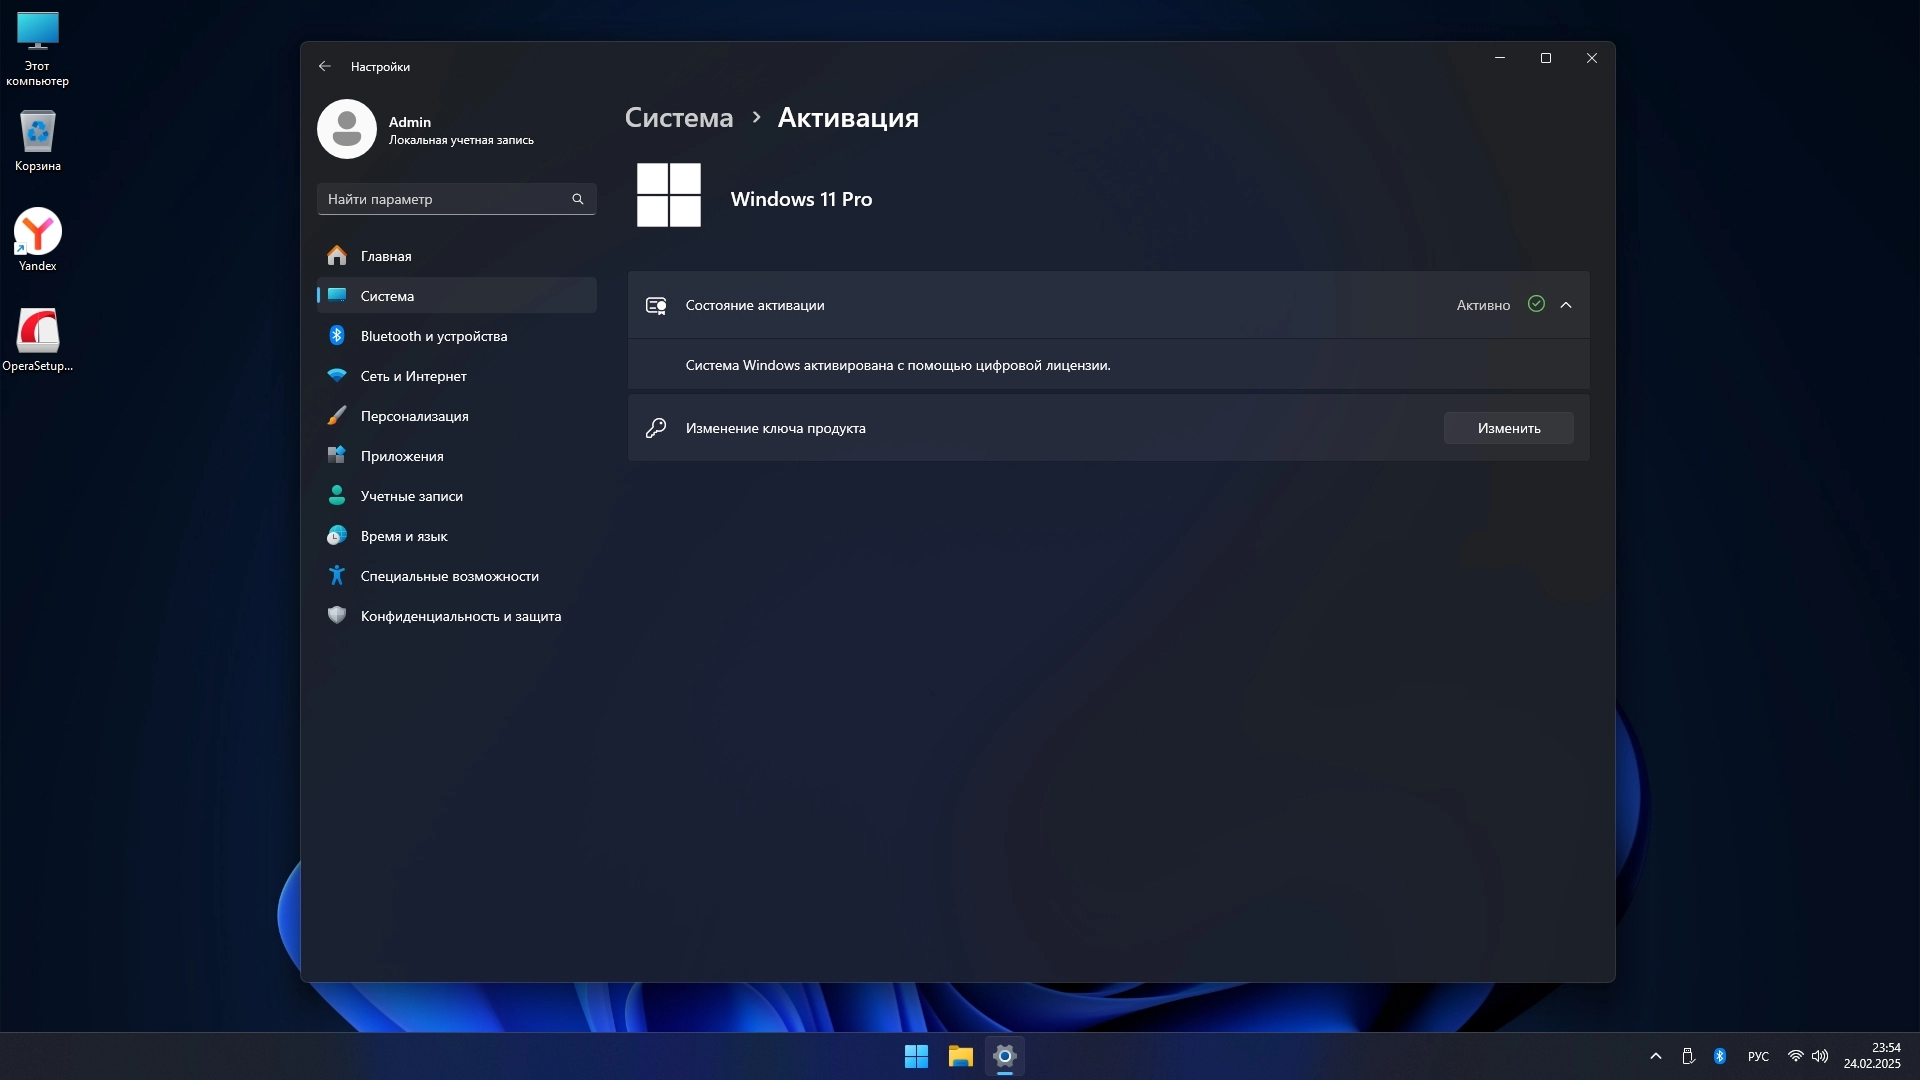Collapse the Состояние активации section

coord(1566,305)
